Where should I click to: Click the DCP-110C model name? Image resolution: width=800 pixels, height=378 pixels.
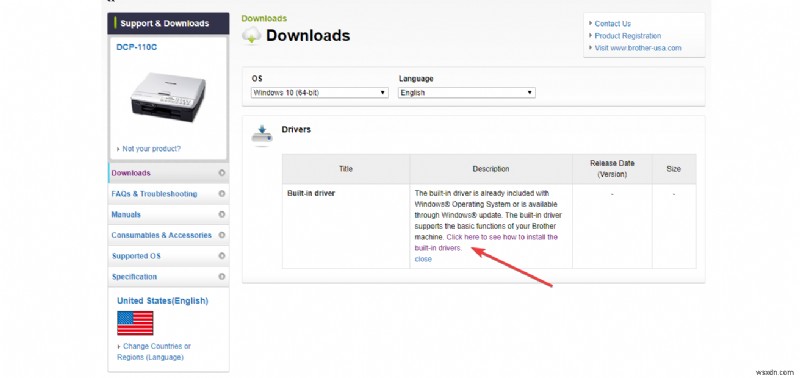point(137,47)
